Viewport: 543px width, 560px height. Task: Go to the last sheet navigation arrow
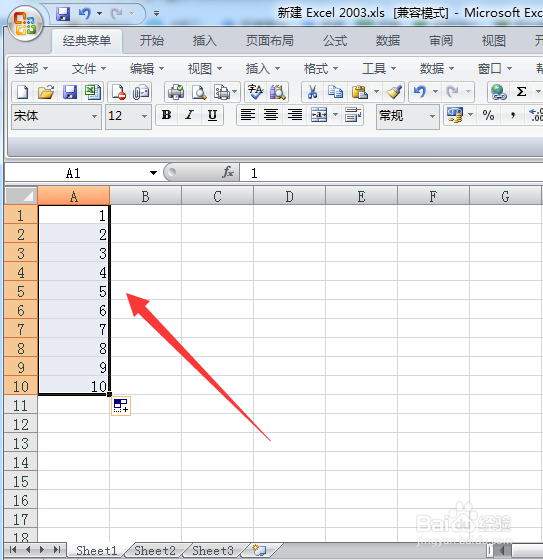[56, 550]
